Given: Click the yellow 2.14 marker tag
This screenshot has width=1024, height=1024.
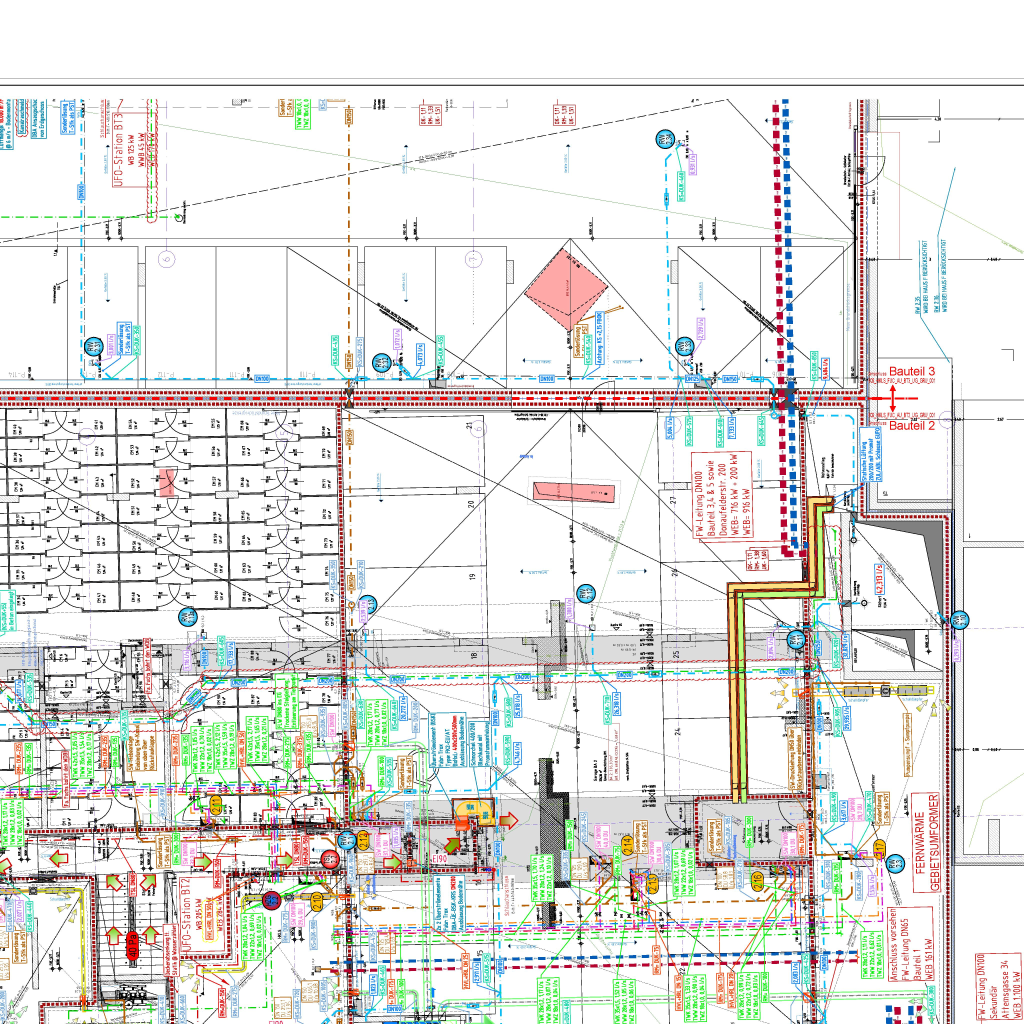Looking at the screenshot, I should [x=628, y=845].
